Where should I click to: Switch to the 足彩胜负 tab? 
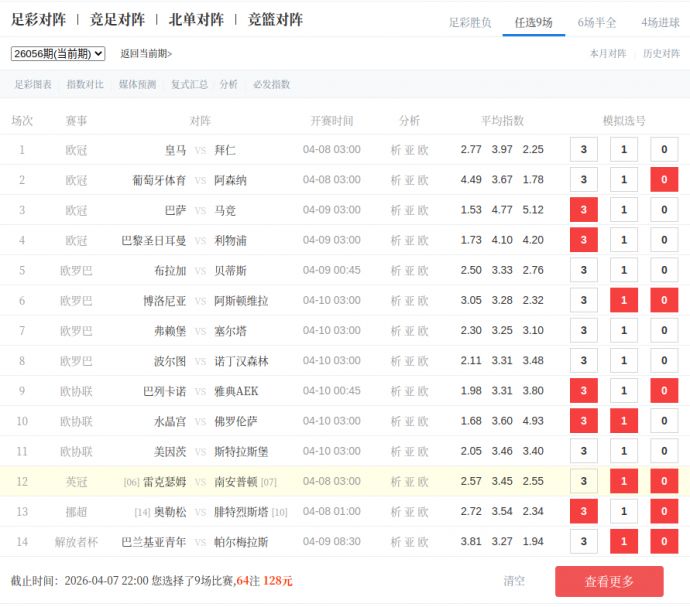click(469, 22)
